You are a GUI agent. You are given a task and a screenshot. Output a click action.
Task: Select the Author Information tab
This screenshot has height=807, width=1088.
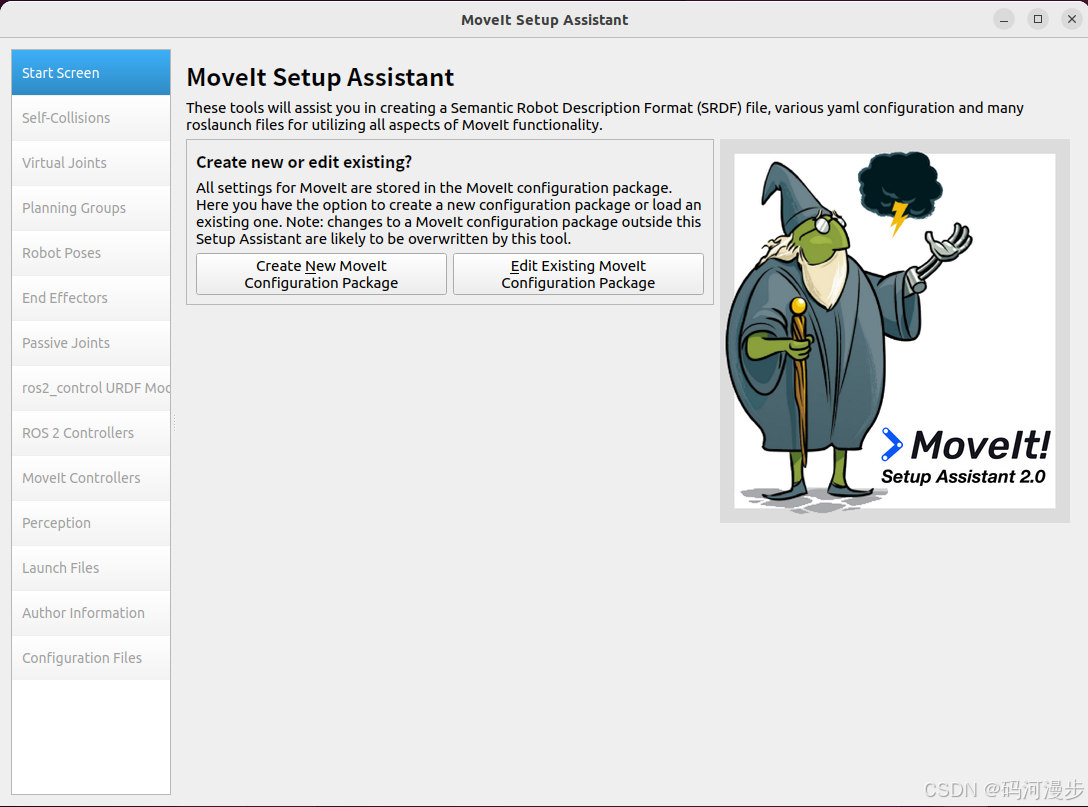[91, 613]
